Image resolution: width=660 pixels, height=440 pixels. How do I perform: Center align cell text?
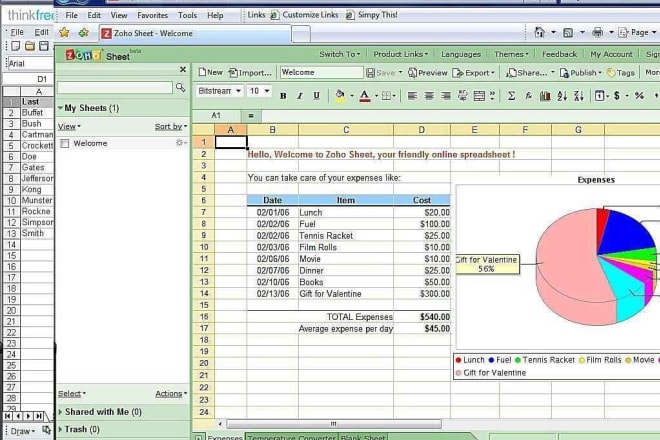coord(429,96)
